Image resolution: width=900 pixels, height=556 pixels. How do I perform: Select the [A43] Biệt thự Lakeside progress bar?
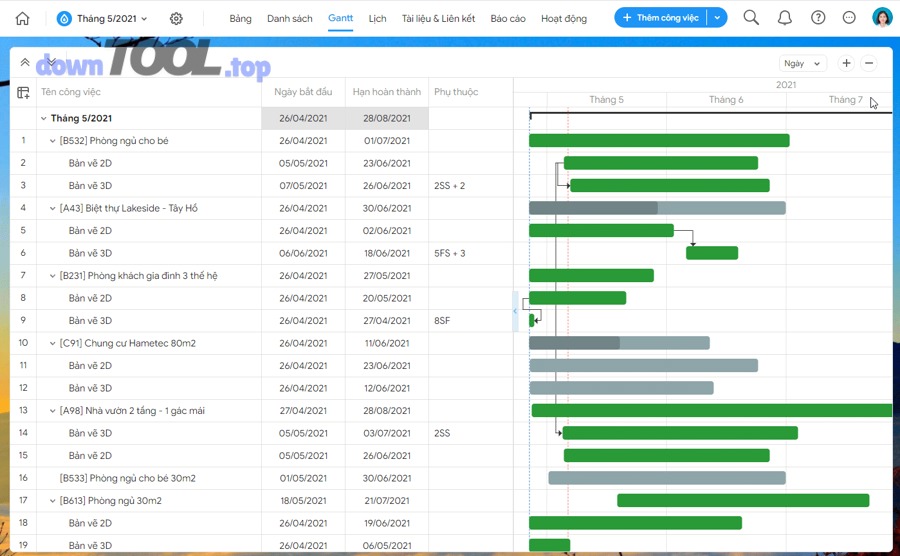(x=657, y=208)
